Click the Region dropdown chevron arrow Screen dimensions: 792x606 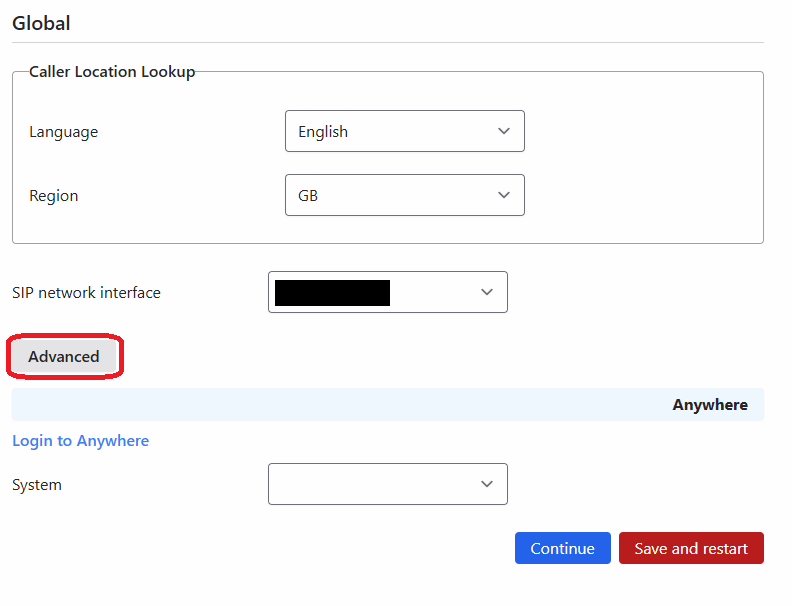point(504,196)
